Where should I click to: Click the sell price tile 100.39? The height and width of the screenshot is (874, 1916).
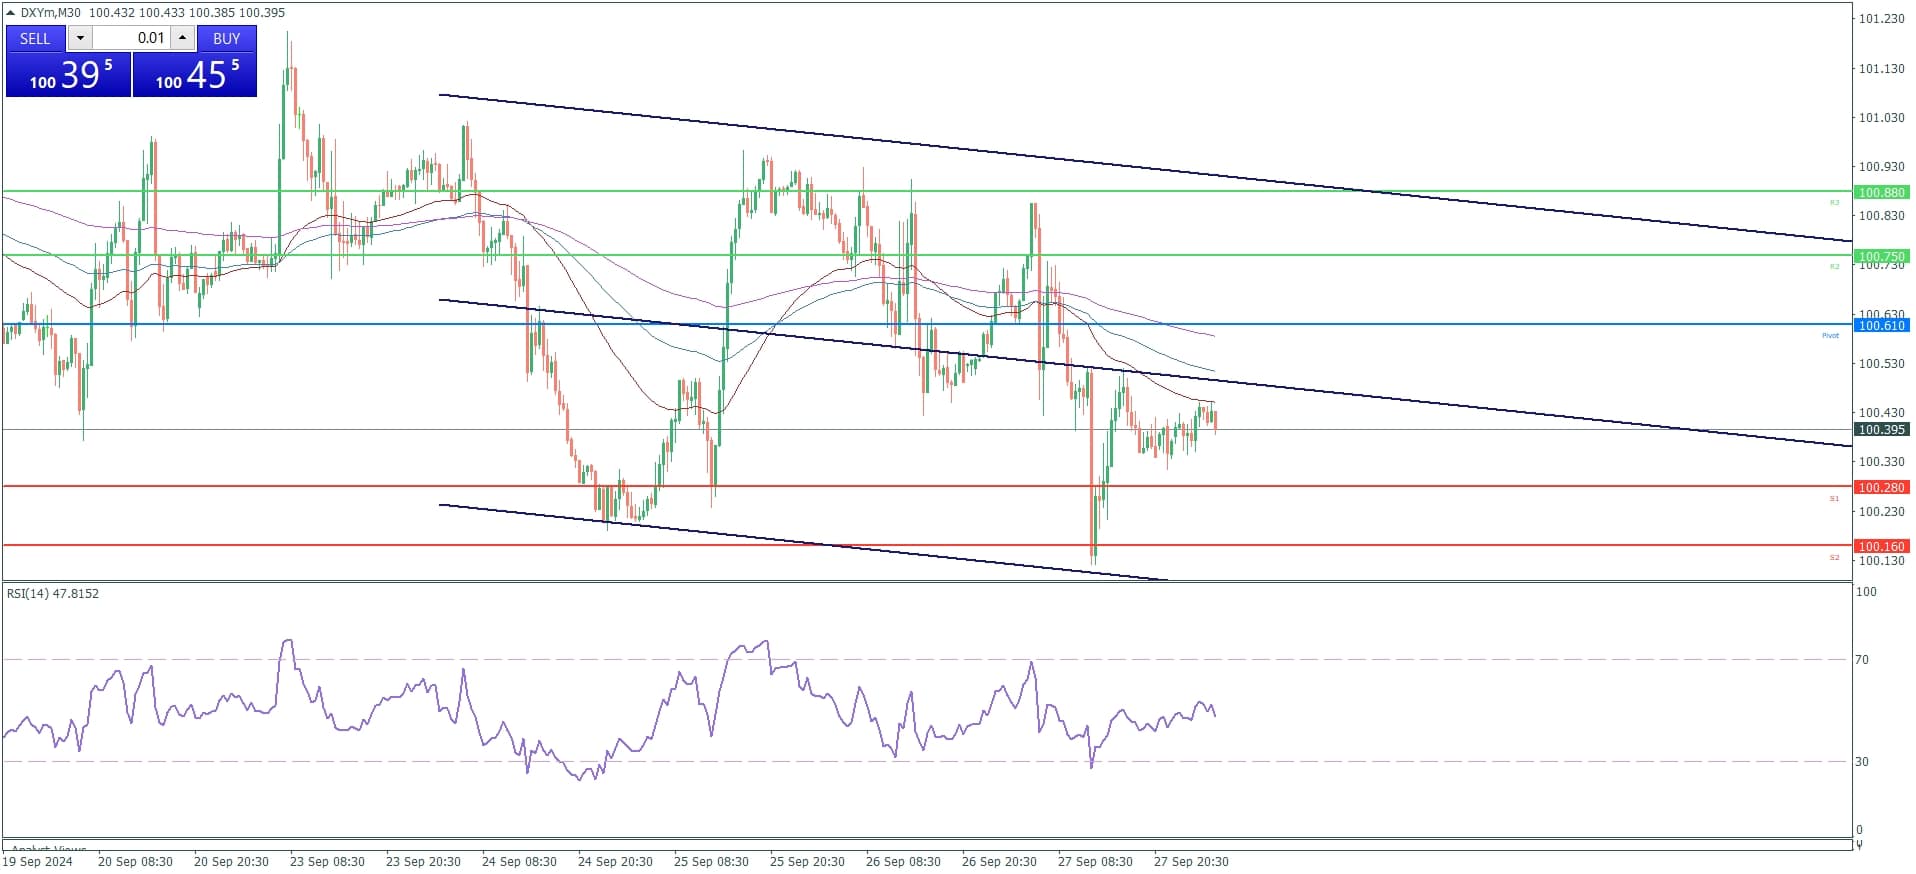pyautogui.click(x=69, y=75)
